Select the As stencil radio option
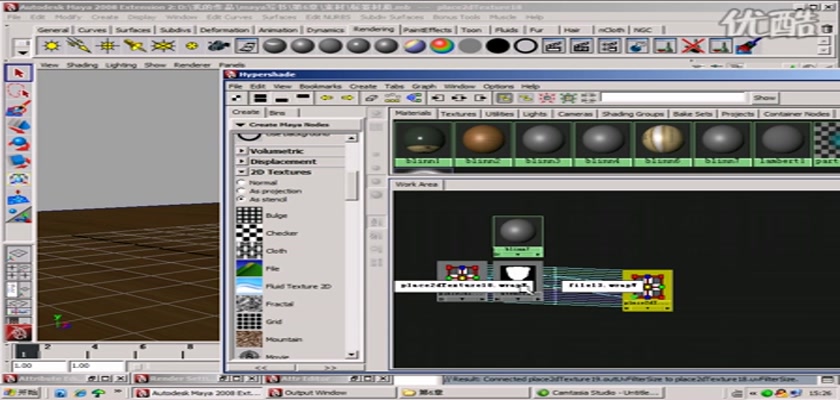 point(242,199)
